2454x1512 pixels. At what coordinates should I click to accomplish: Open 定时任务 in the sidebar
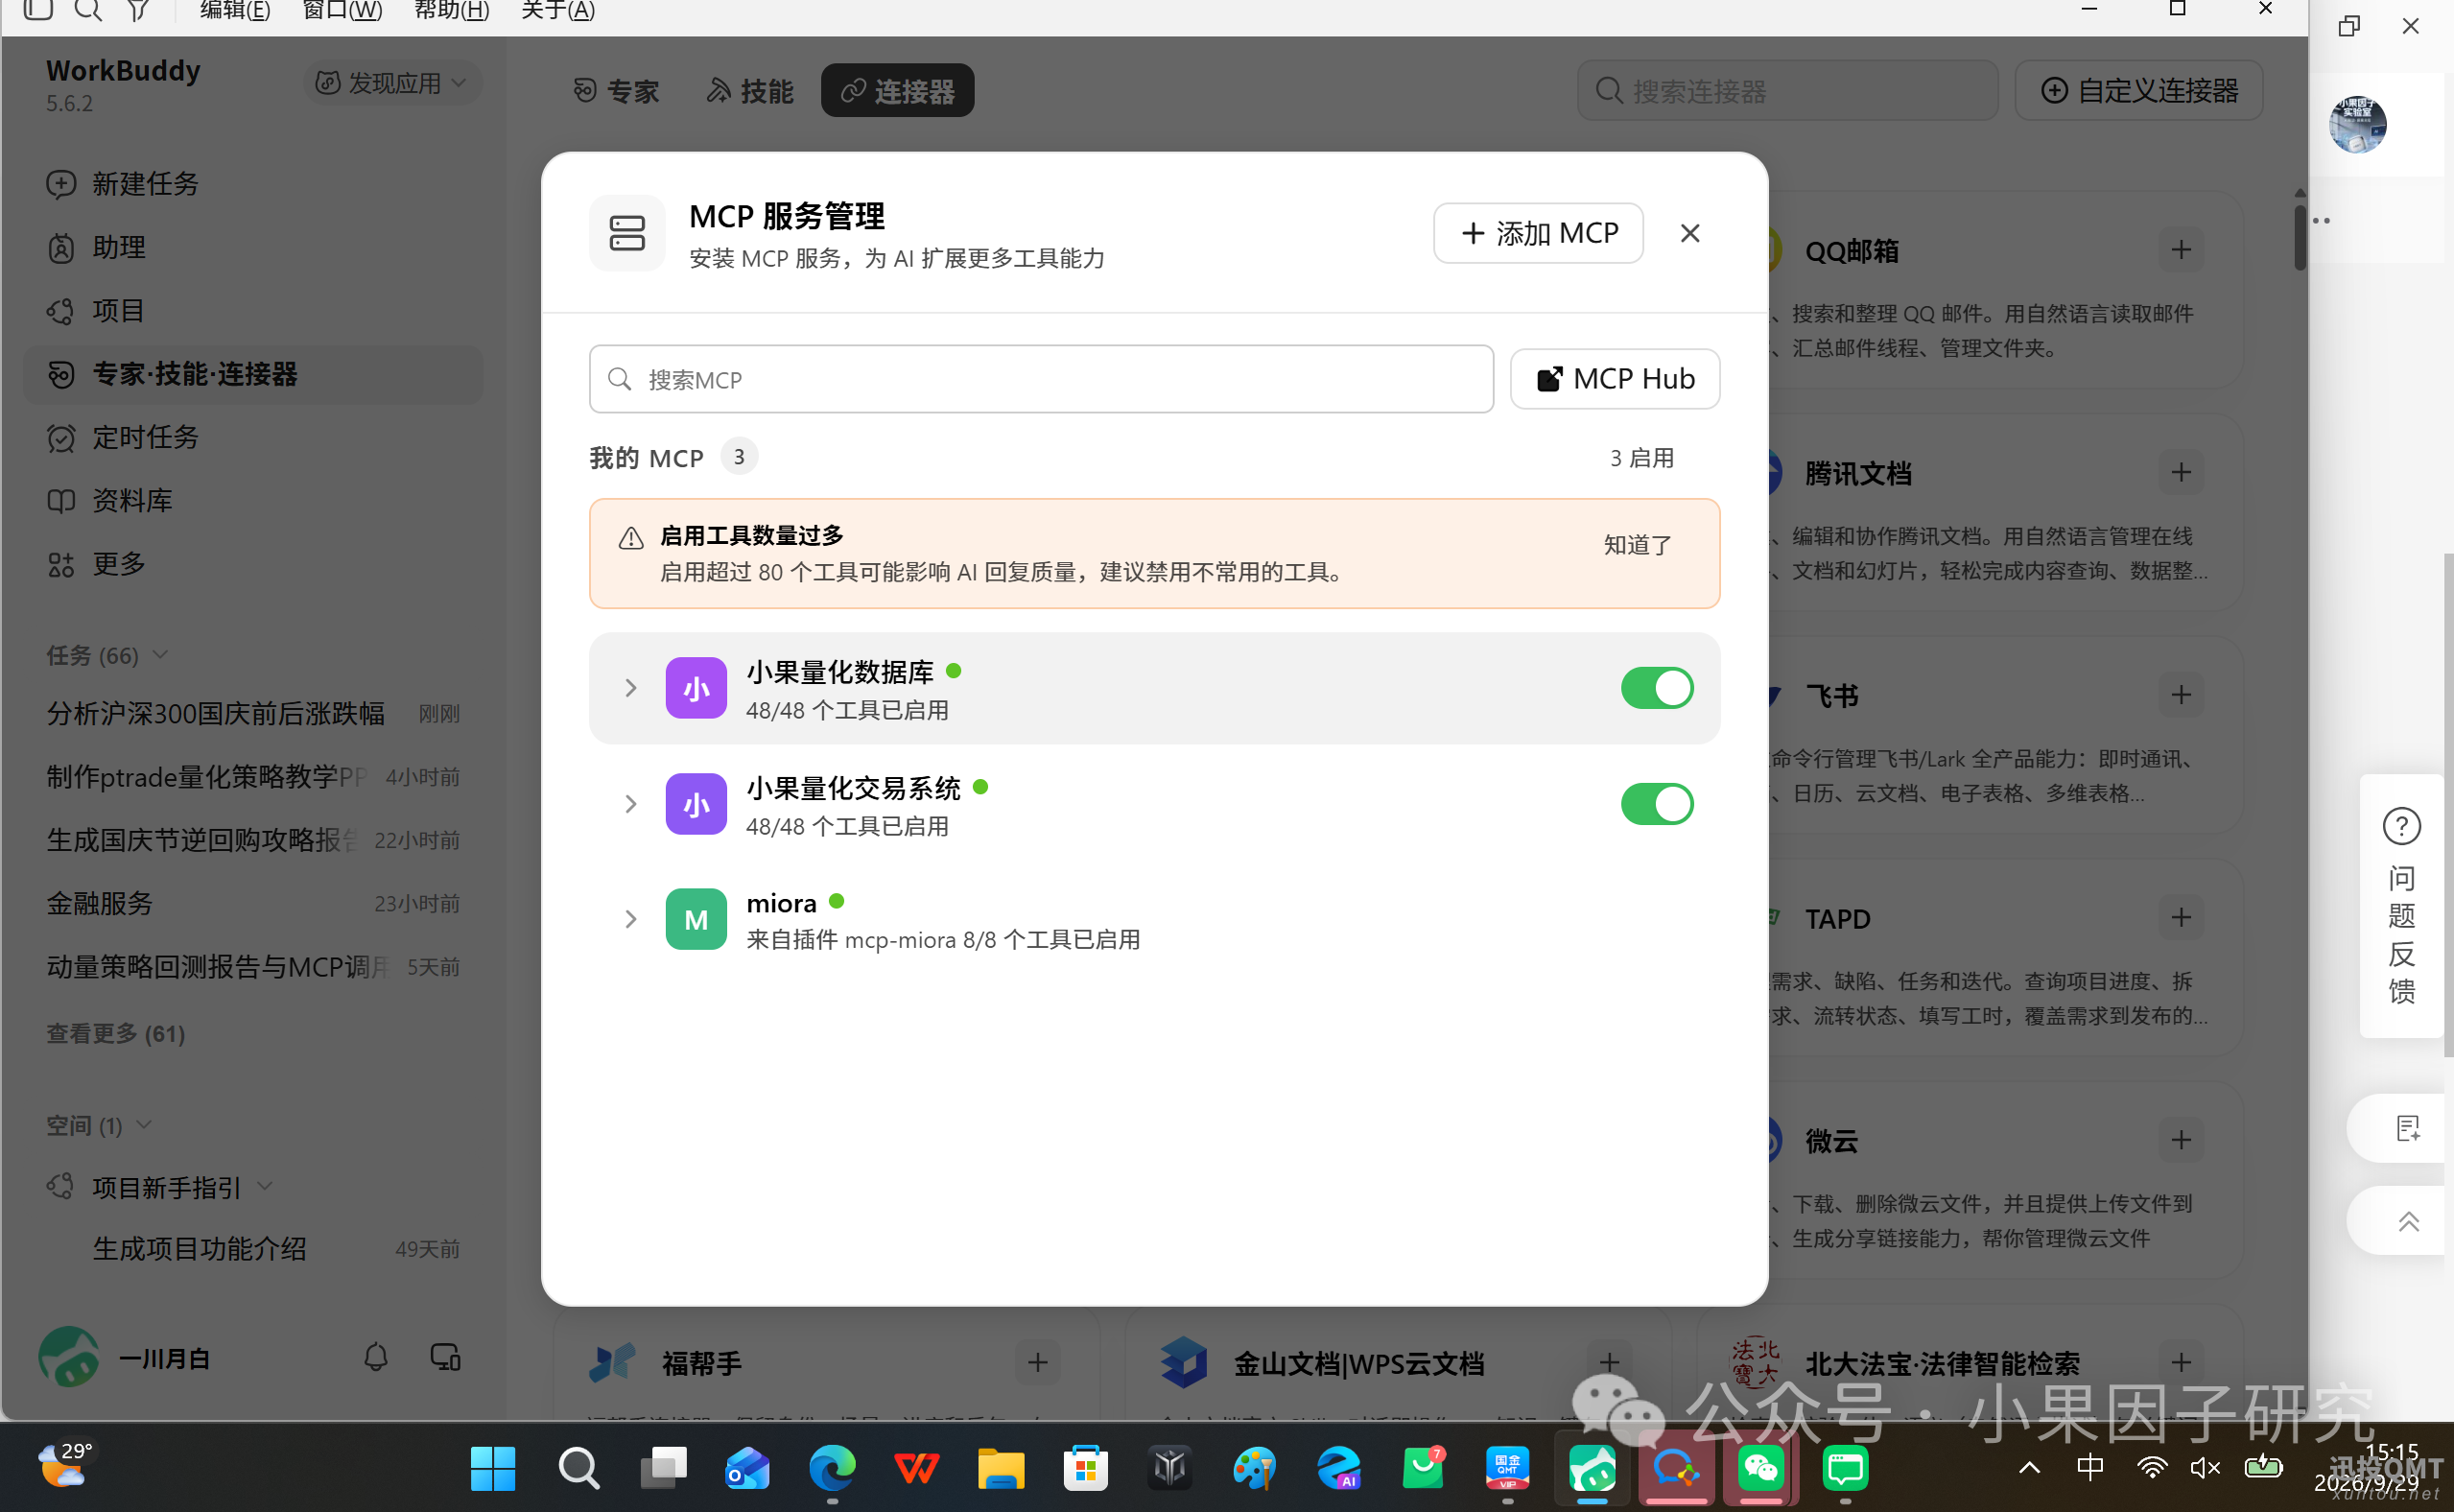(x=253, y=437)
